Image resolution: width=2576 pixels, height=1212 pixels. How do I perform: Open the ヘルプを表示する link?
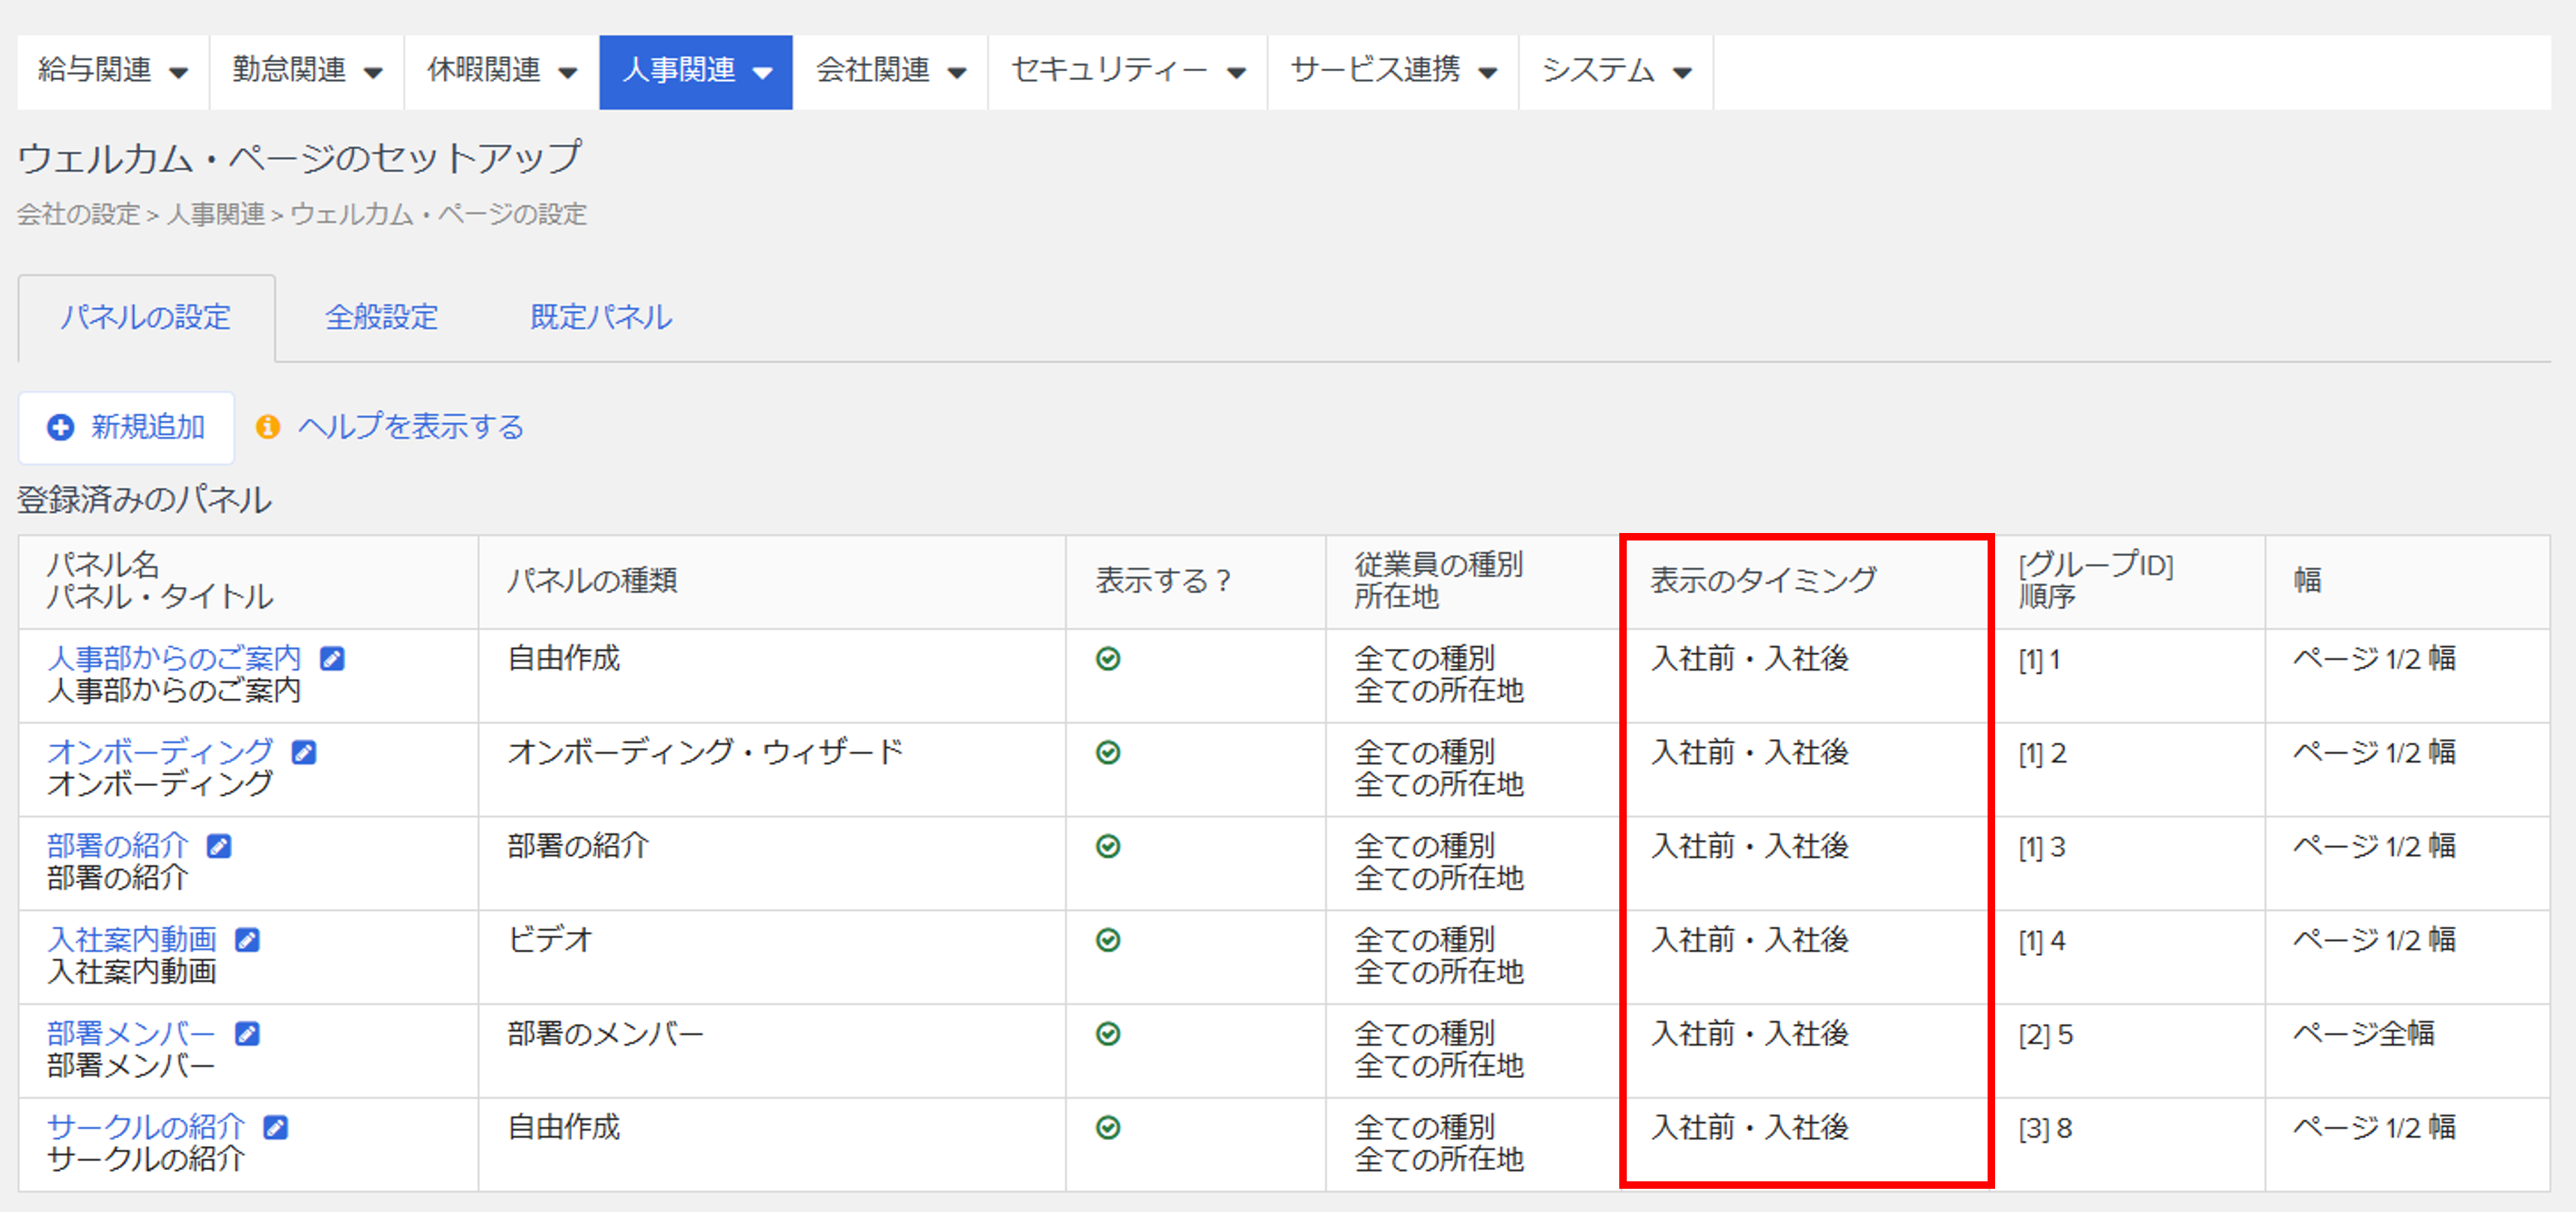[410, 427]
